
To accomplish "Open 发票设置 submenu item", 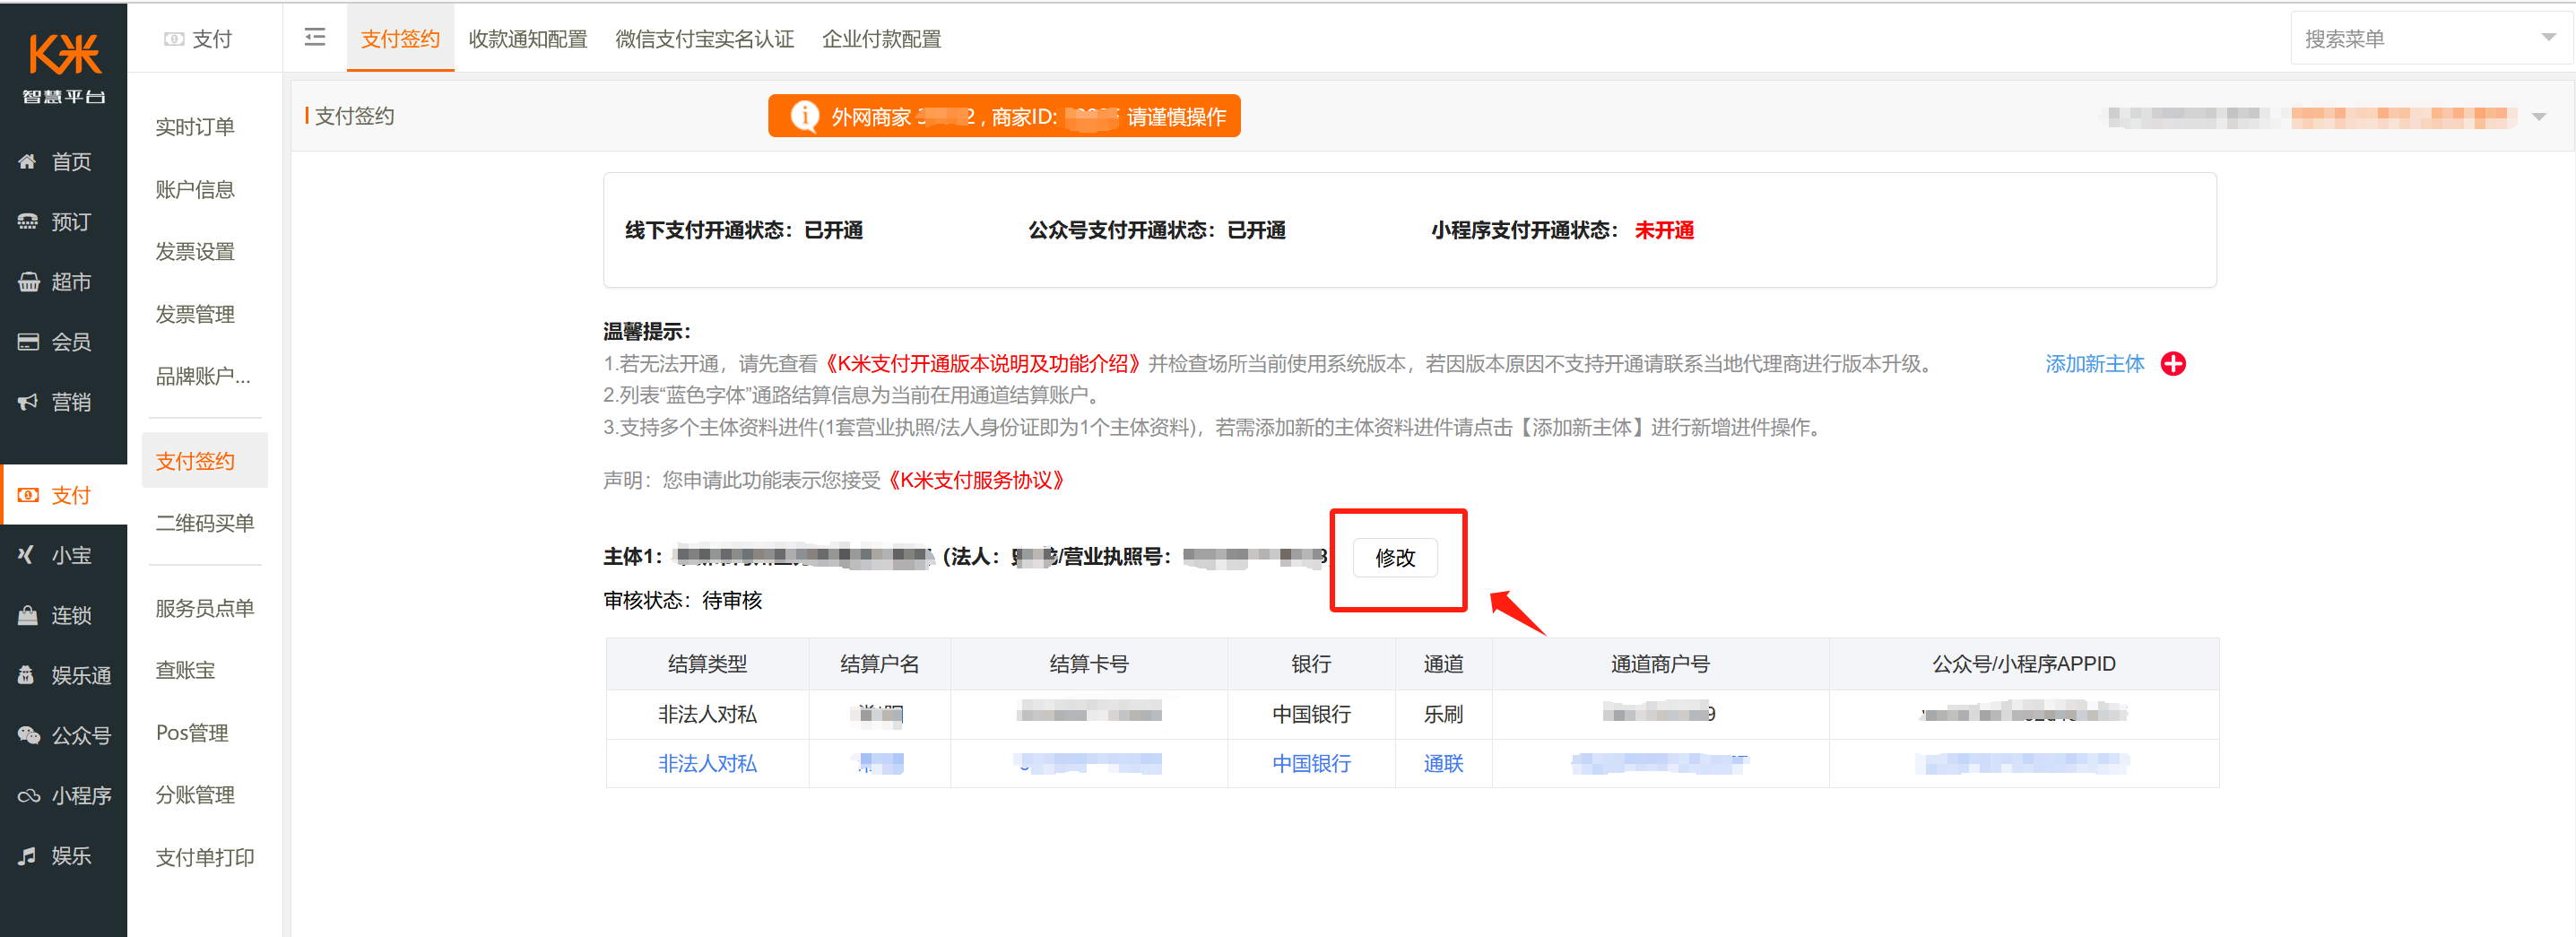I will [195, 252].
